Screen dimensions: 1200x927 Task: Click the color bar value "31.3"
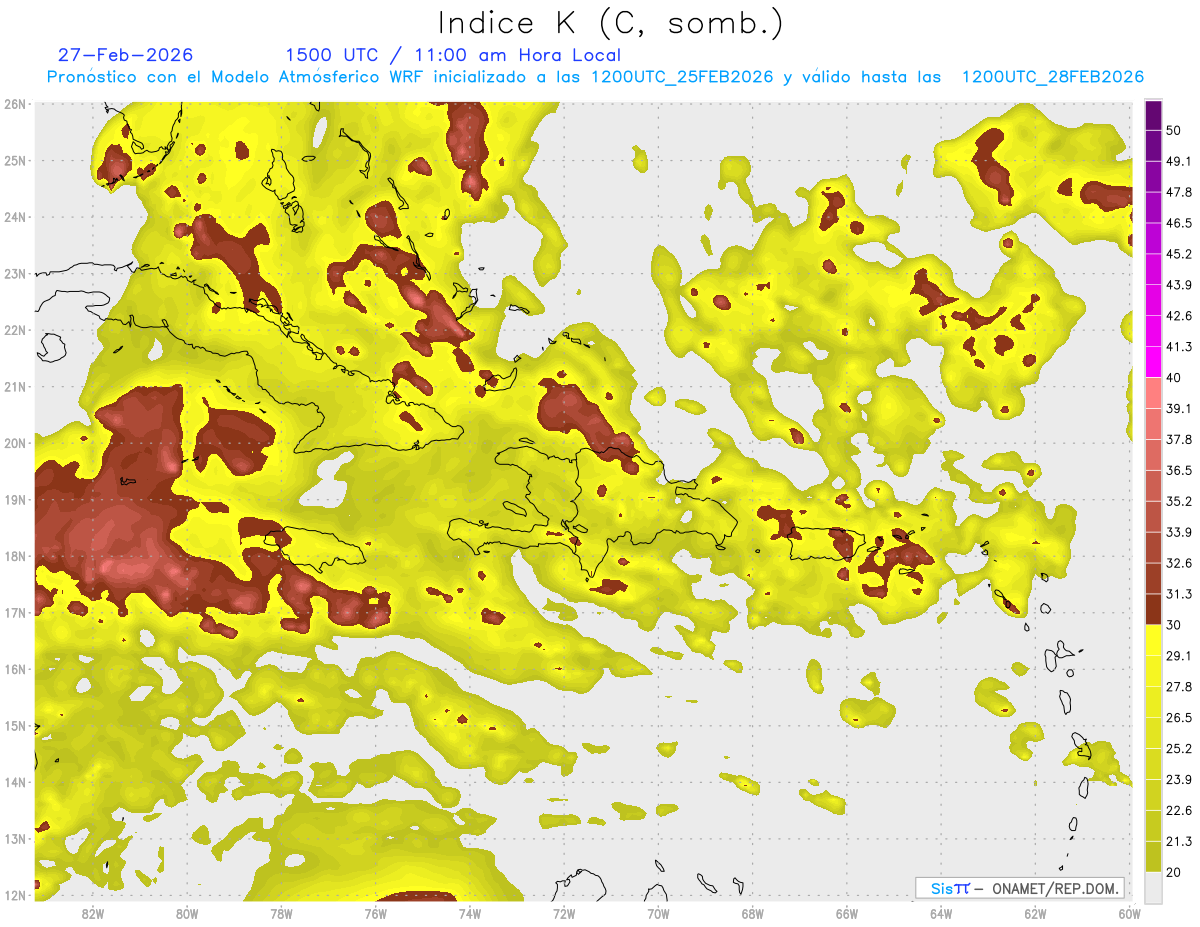point(1179,594)
